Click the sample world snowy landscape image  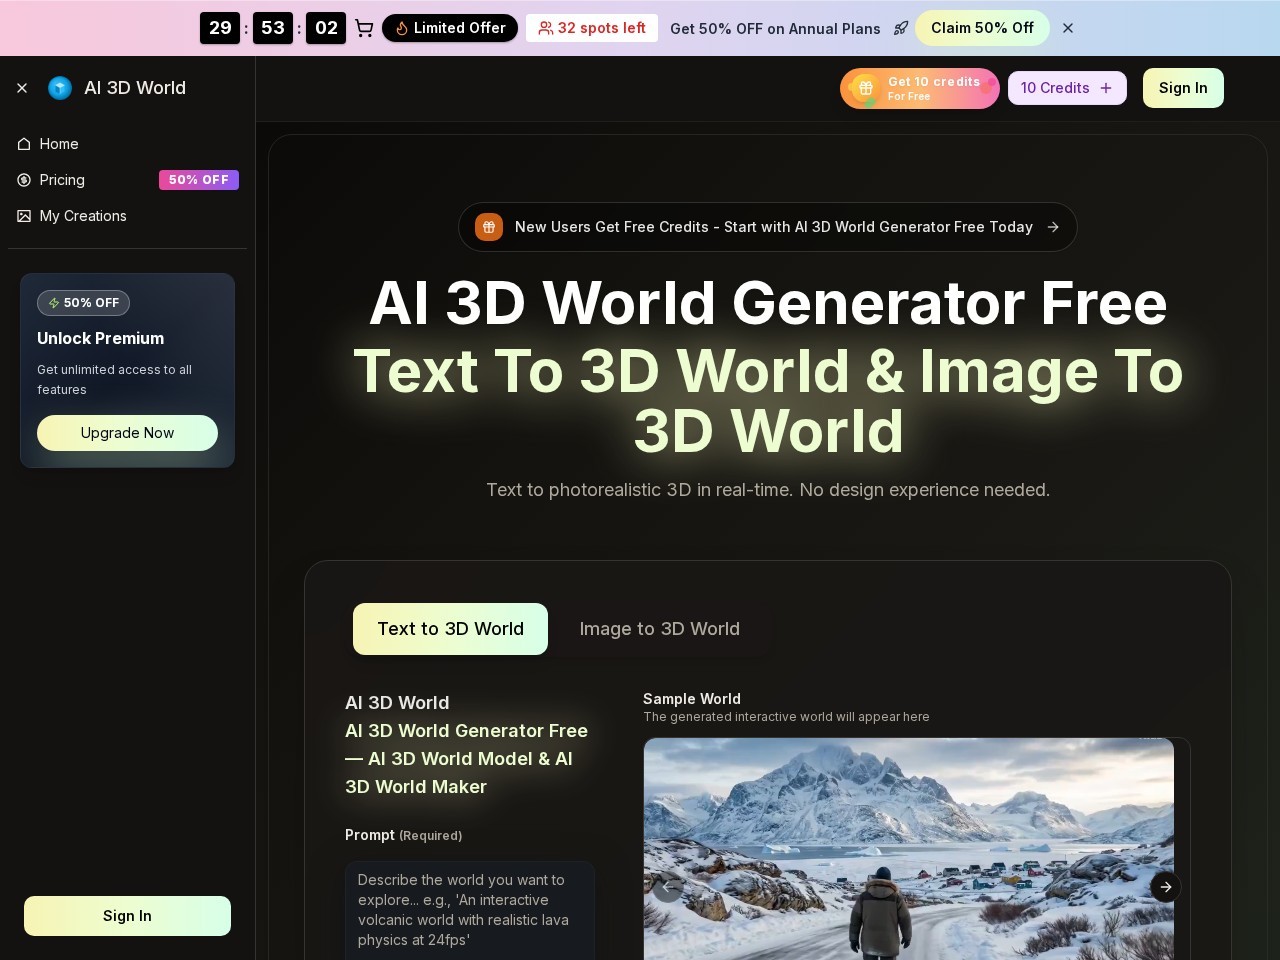point(909,849)
